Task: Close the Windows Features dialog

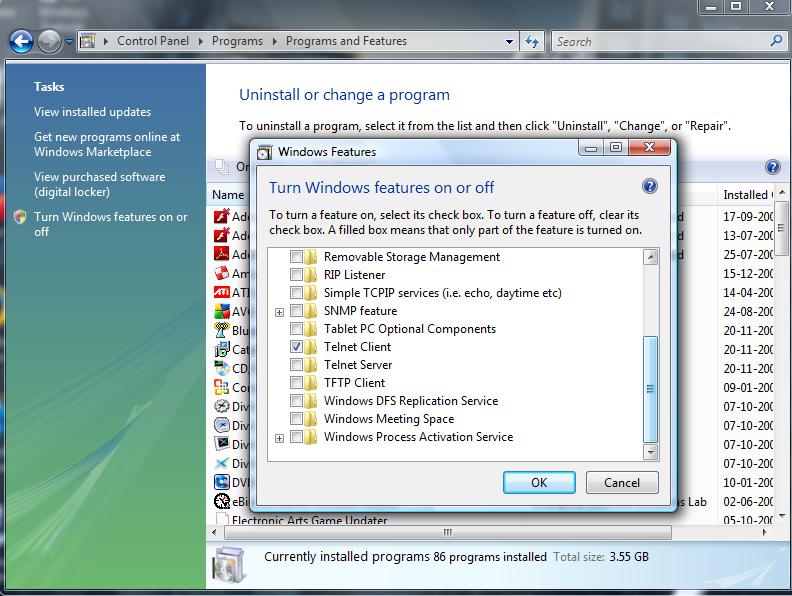Action: (650, 147)
